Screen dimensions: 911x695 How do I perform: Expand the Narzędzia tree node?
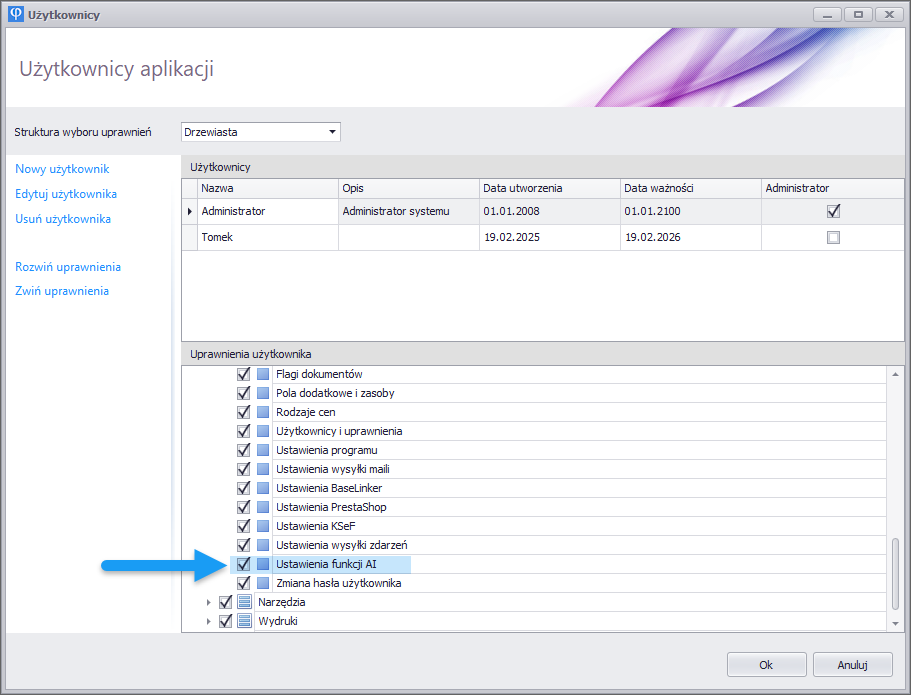(x=209, y=602)
